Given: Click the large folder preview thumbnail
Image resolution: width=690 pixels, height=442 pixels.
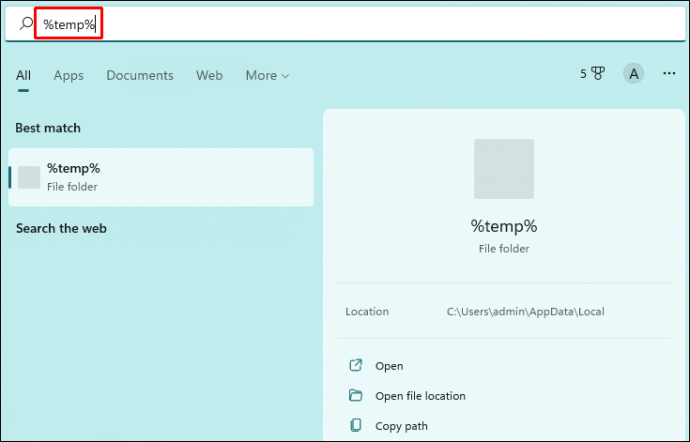Looking at the screenshot, I should (x=504, y=169).
